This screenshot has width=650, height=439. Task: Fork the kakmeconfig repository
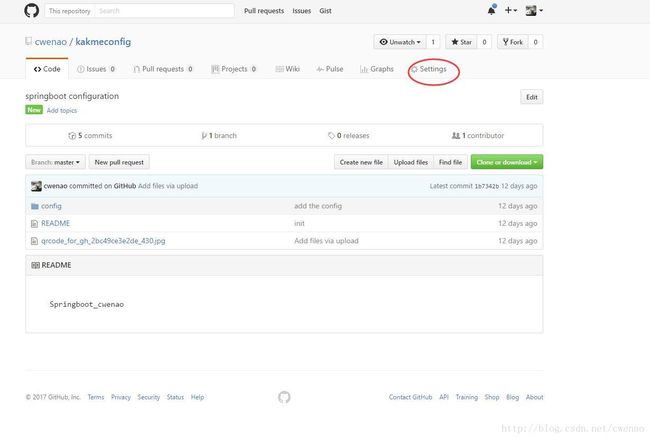(515, 42)
